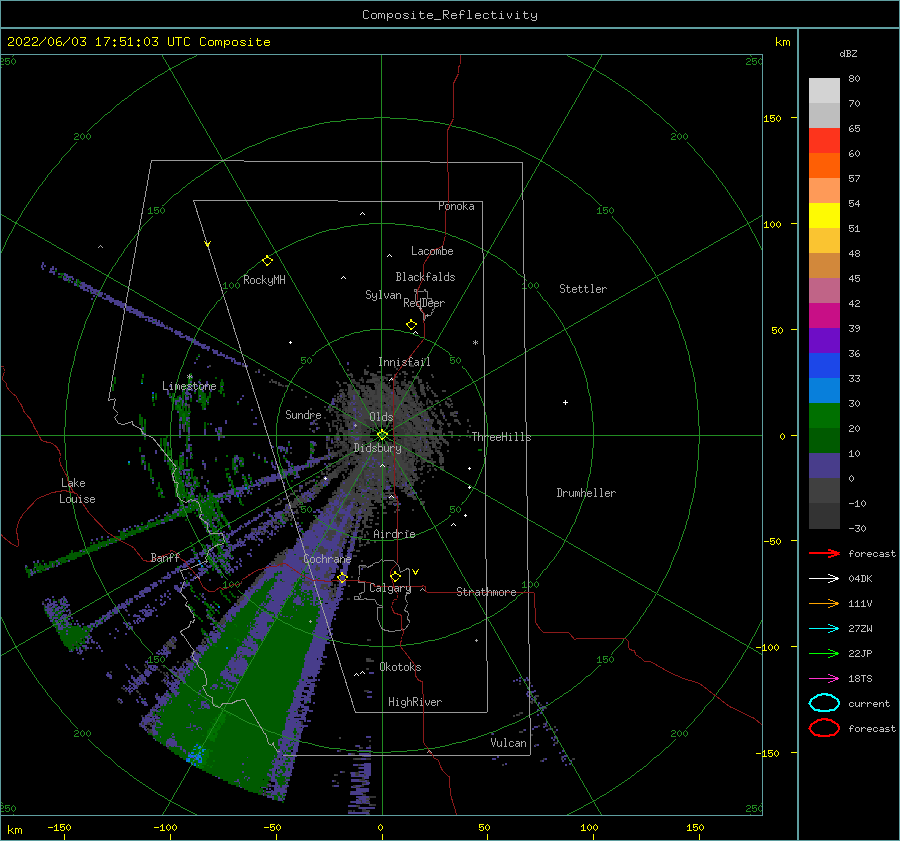Click the yellow diamond marker below Cochrane

[342, 577]
